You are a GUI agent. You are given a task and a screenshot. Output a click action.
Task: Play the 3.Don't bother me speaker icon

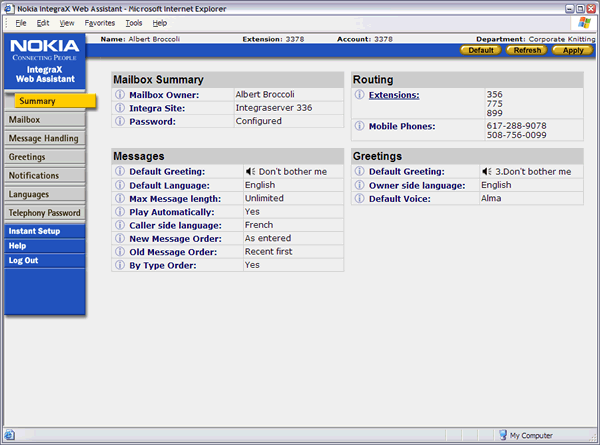[x=487, y=171]
